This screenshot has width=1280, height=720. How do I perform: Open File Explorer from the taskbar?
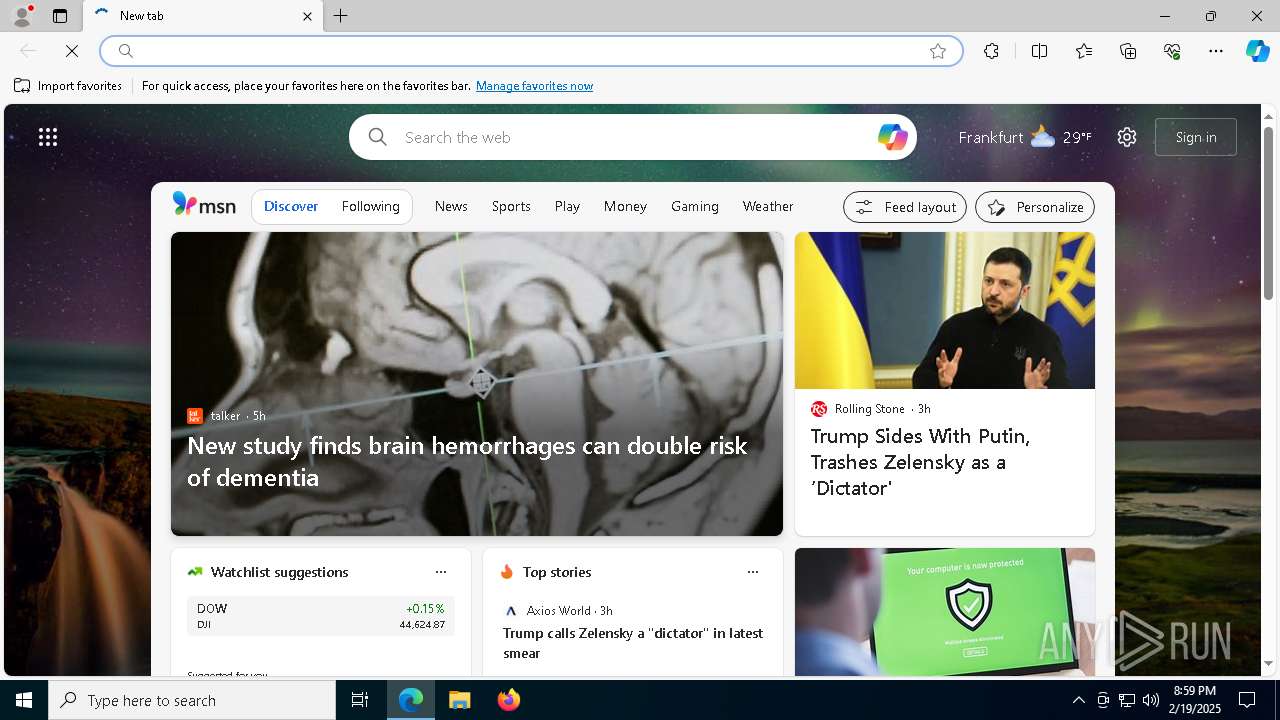460,700
